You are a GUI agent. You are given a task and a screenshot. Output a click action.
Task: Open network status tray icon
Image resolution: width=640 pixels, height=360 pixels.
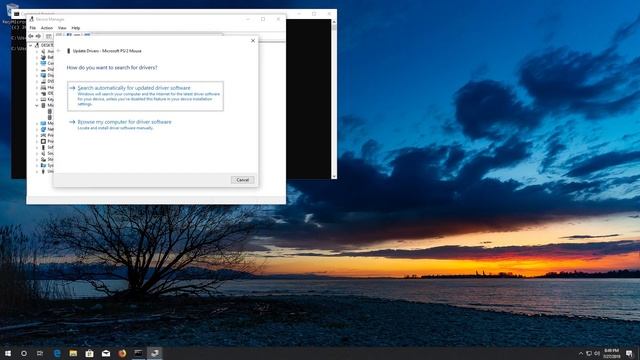[x=589, y=353]
